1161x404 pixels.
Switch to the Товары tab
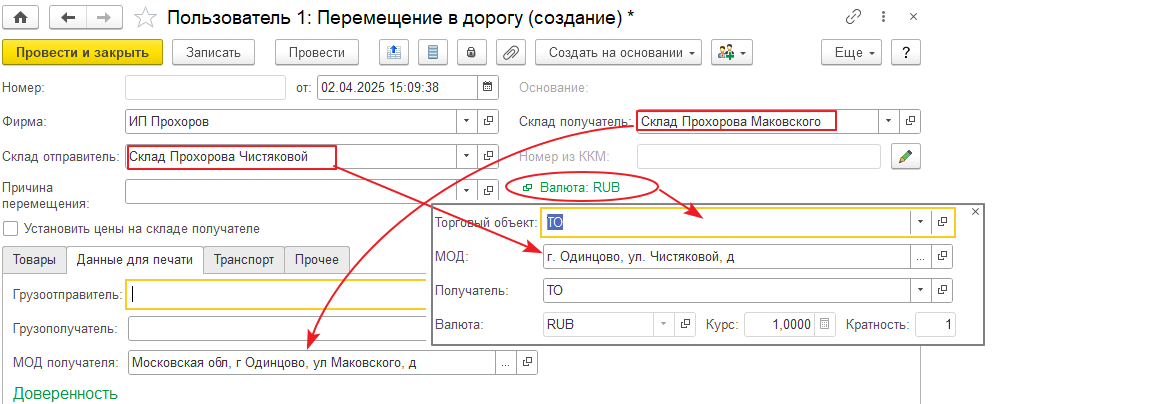coord(34,259)
